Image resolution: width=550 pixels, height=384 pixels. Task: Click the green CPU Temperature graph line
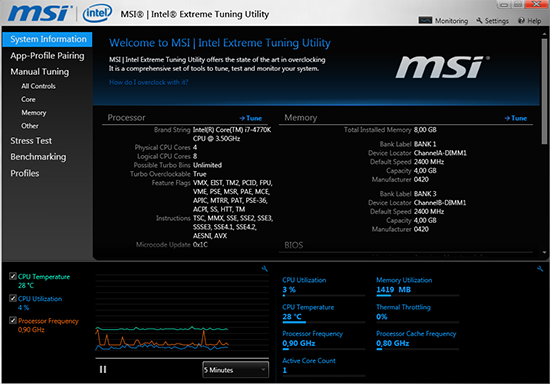click(161, 329)
